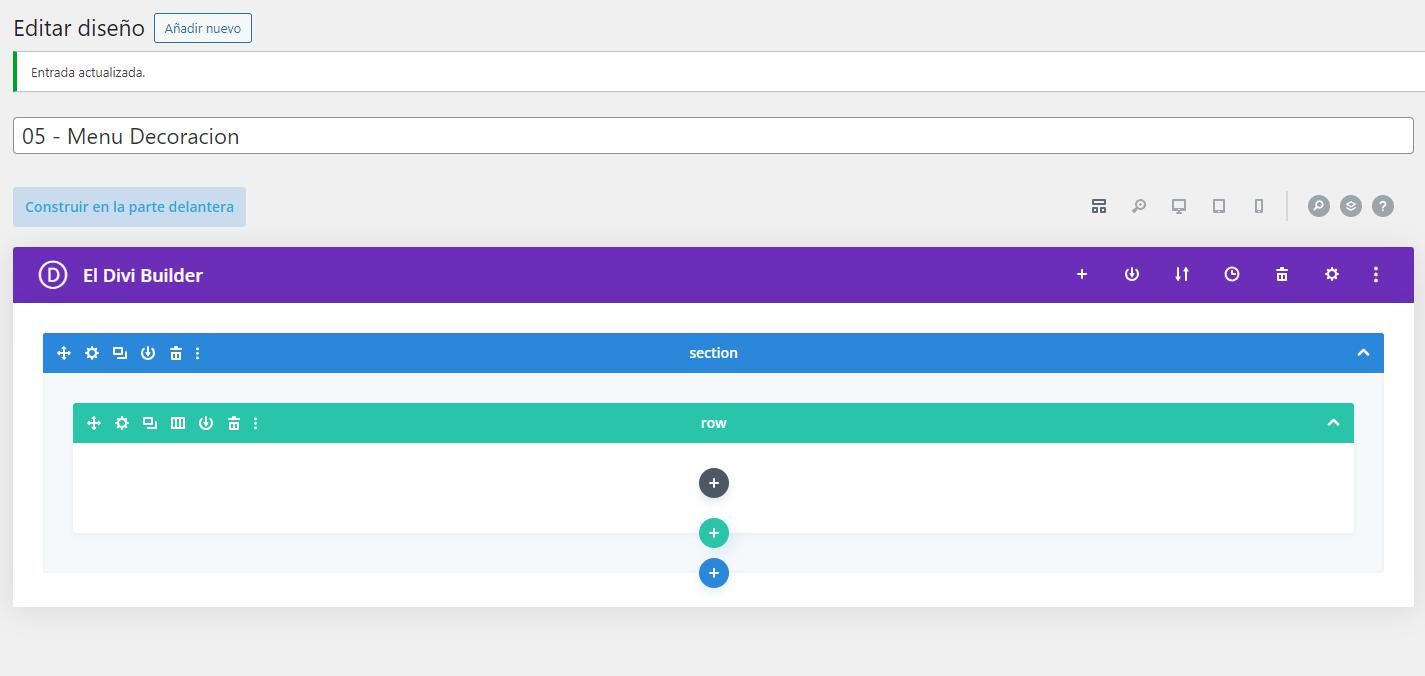The width and height of the screenshot is (1425, 676).
Task: Click Construir en la parte delantera
Action: (x=129, y=207)
